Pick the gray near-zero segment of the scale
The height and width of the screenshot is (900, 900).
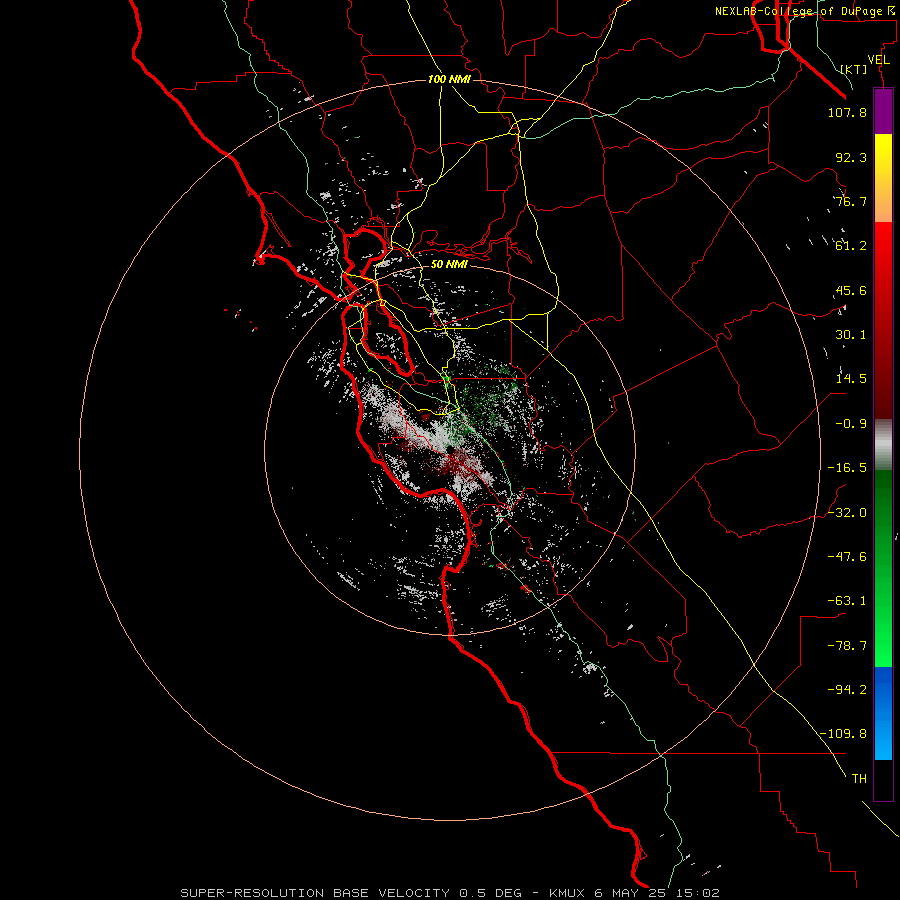(883, 444)
